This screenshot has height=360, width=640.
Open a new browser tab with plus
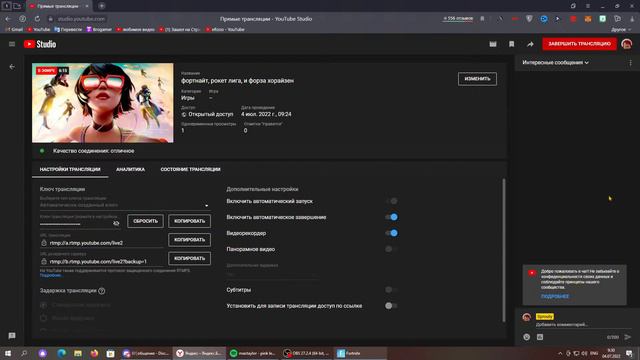click(102, 6)
